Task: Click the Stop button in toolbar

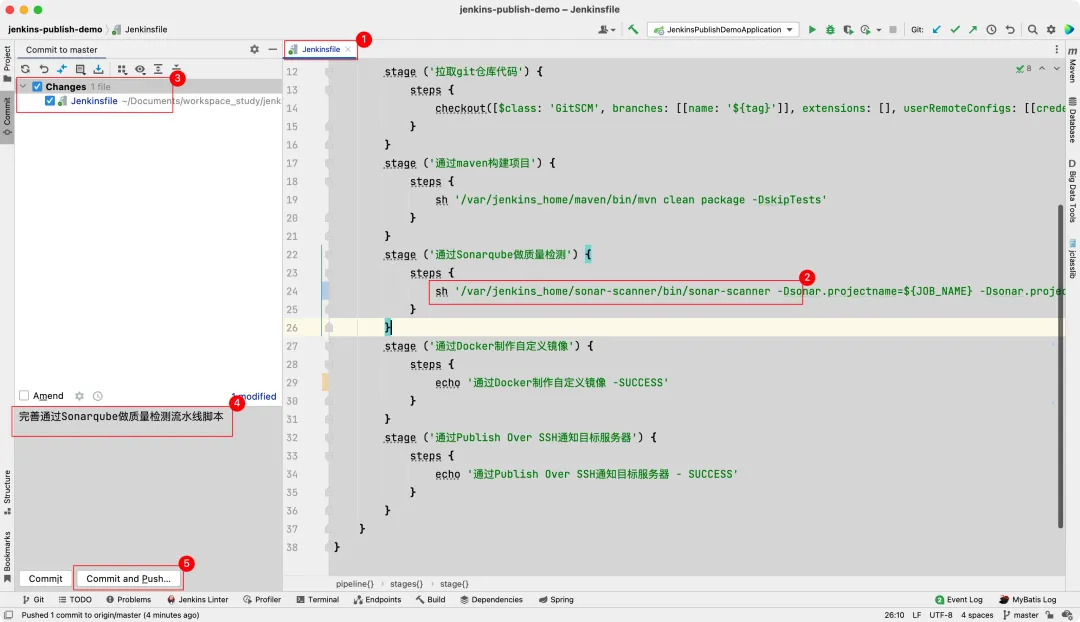Action: [893, 30]
